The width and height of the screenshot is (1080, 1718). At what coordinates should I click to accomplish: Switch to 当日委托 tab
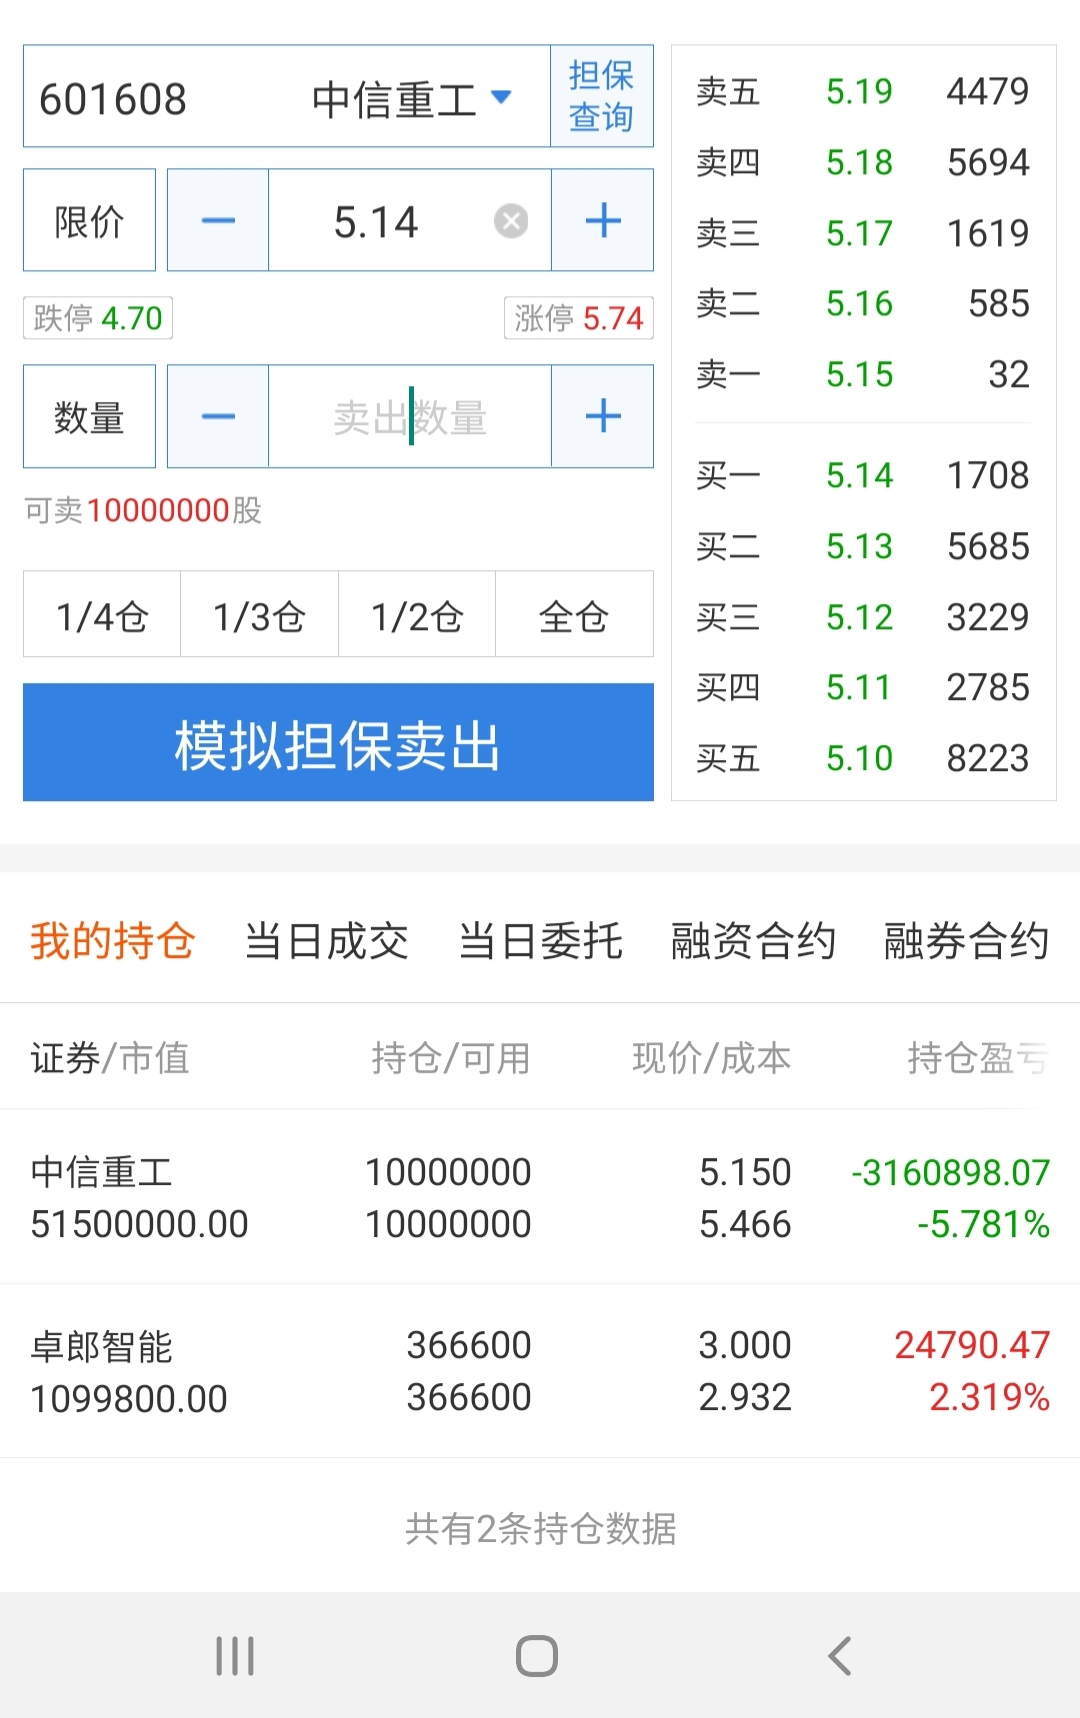click(540, 941)
